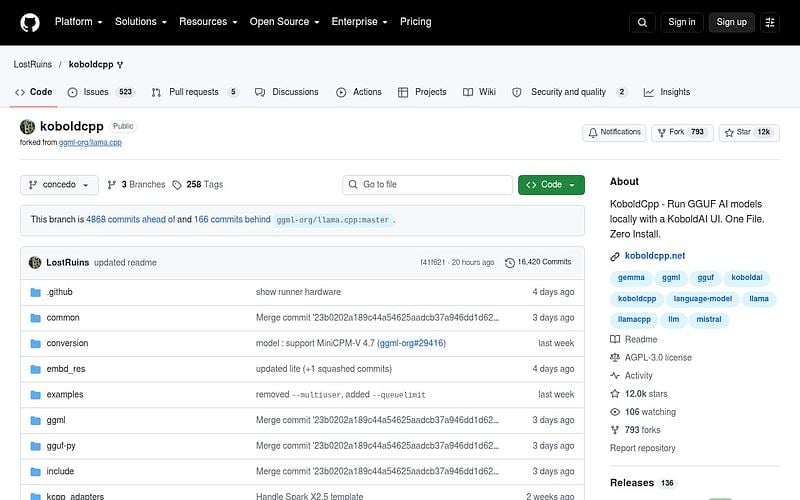Open the koboldcpp.net website link

tap(655, 256)
